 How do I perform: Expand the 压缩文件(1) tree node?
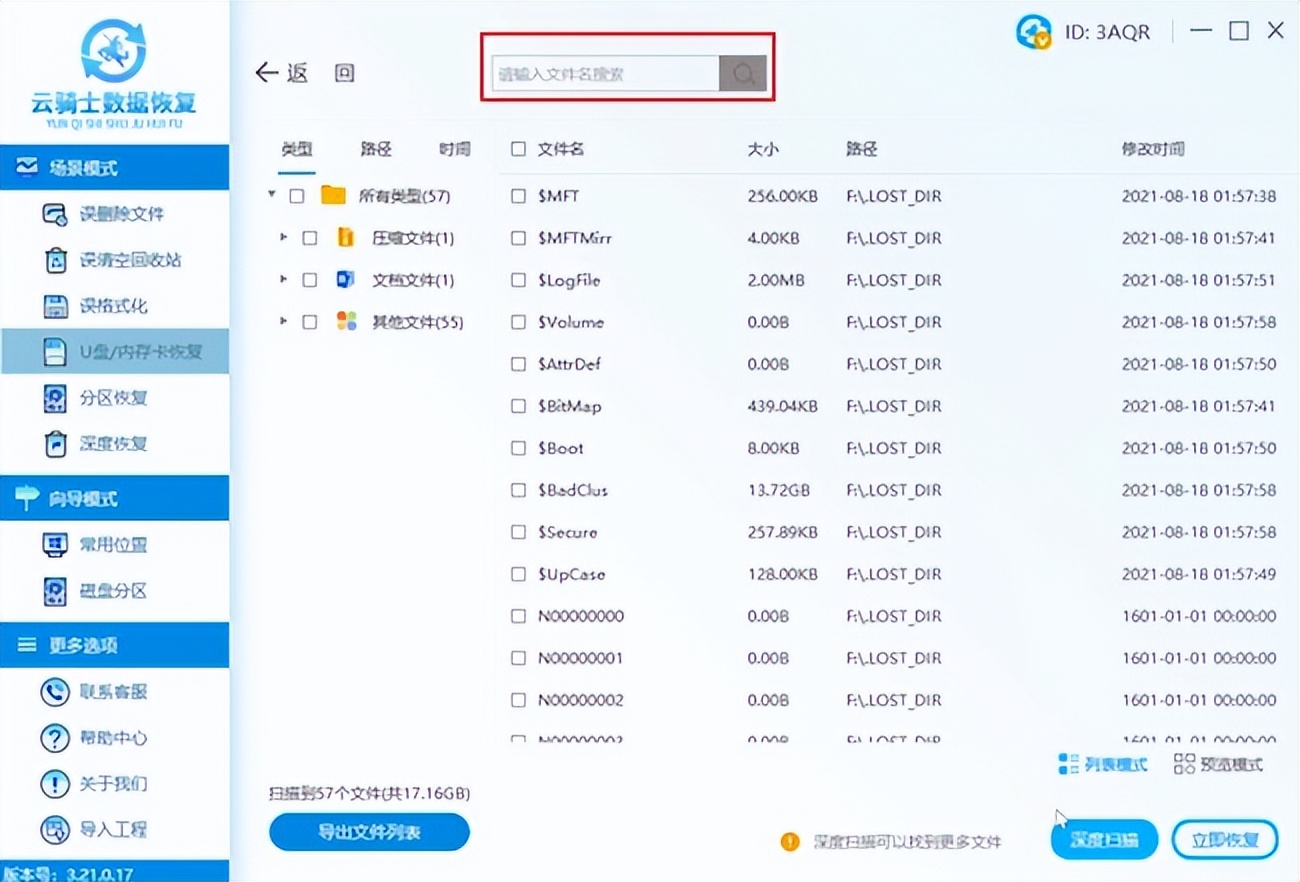point(283,238)
